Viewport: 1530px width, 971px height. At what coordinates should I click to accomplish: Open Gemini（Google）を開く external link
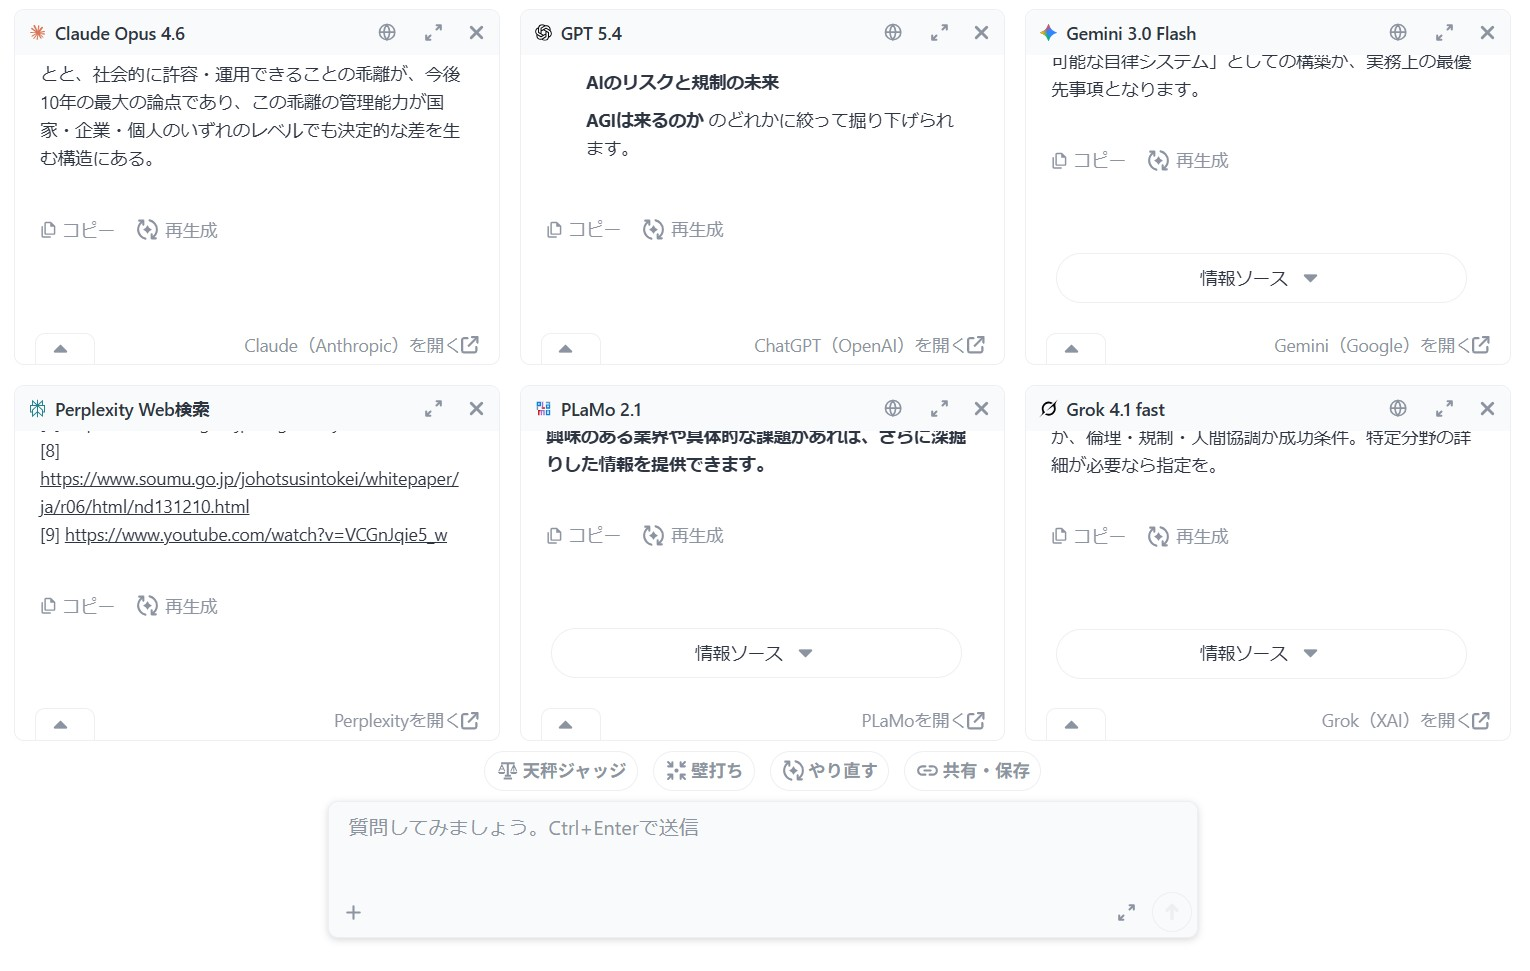tap(1382, 345)
